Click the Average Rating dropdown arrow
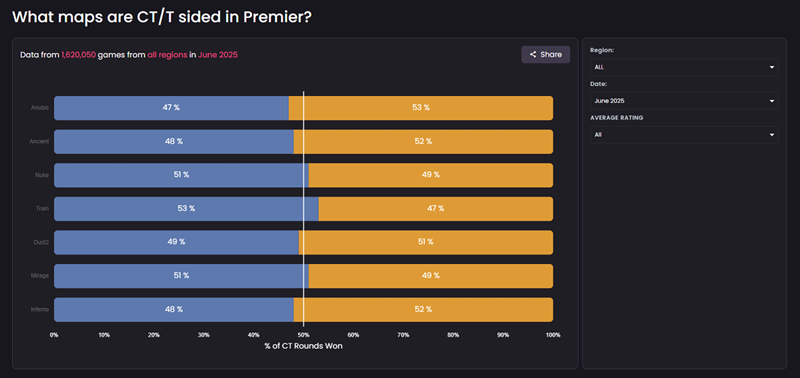 [772, 135]
